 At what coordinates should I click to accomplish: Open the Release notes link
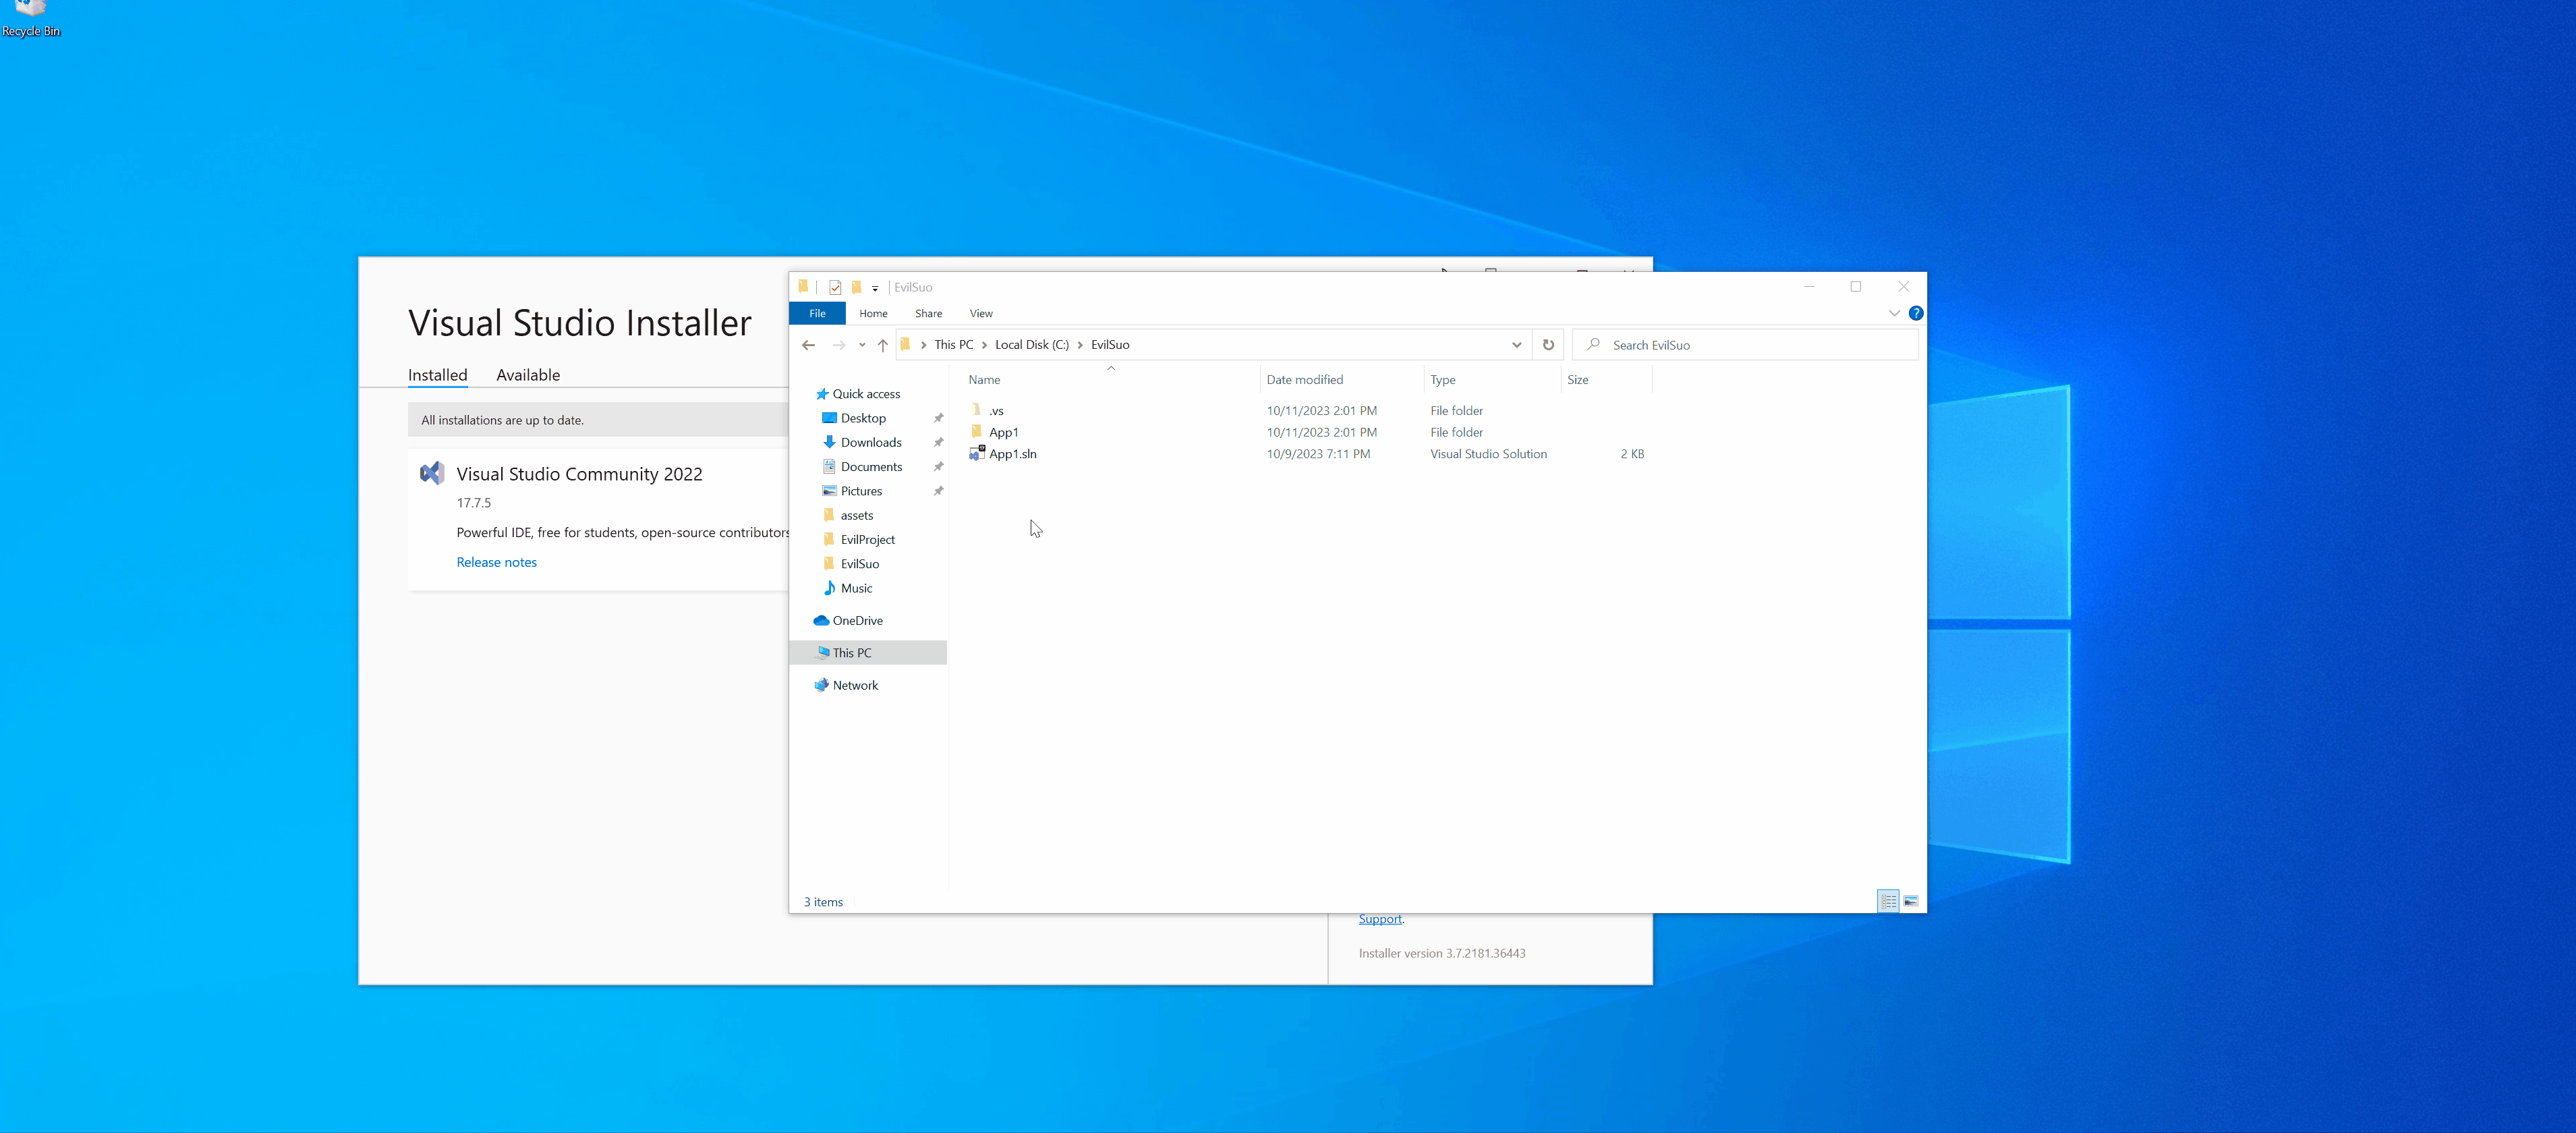pos(496,562)
